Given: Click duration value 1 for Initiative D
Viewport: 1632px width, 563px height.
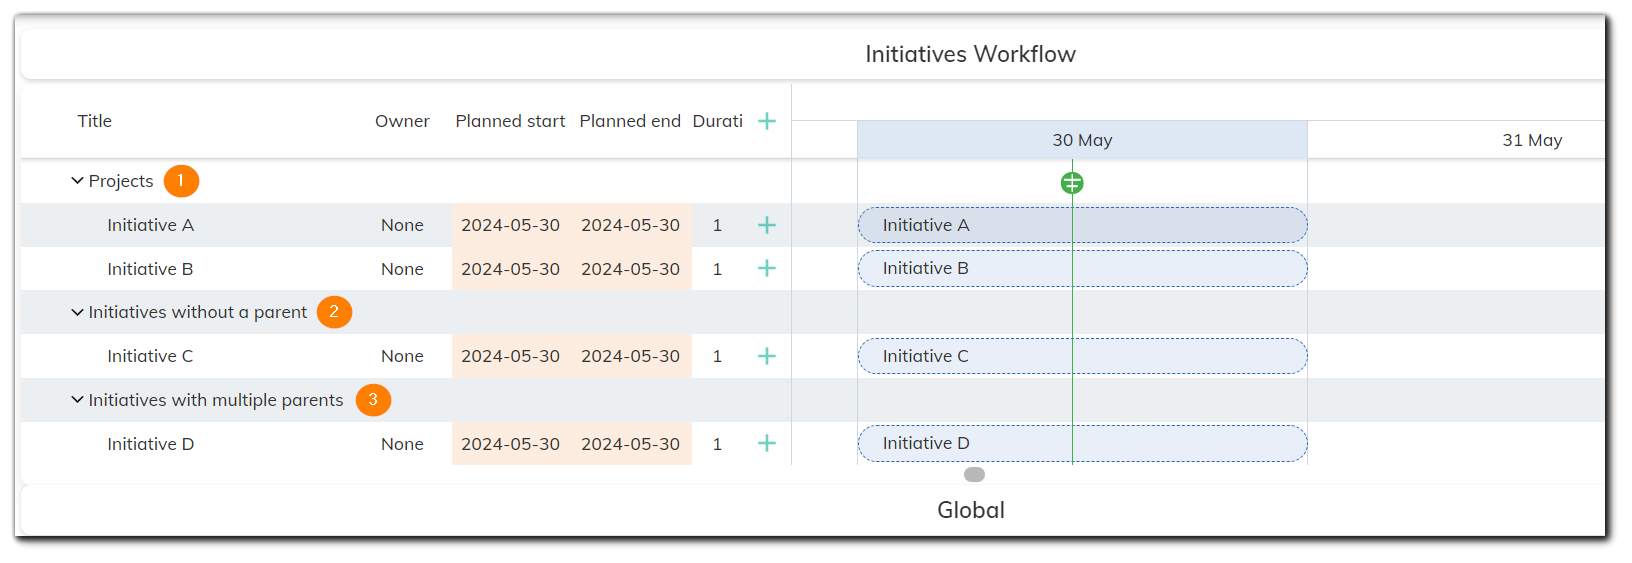Looking at the screenshot, I should pyautogui.click(x=717, y=444).
